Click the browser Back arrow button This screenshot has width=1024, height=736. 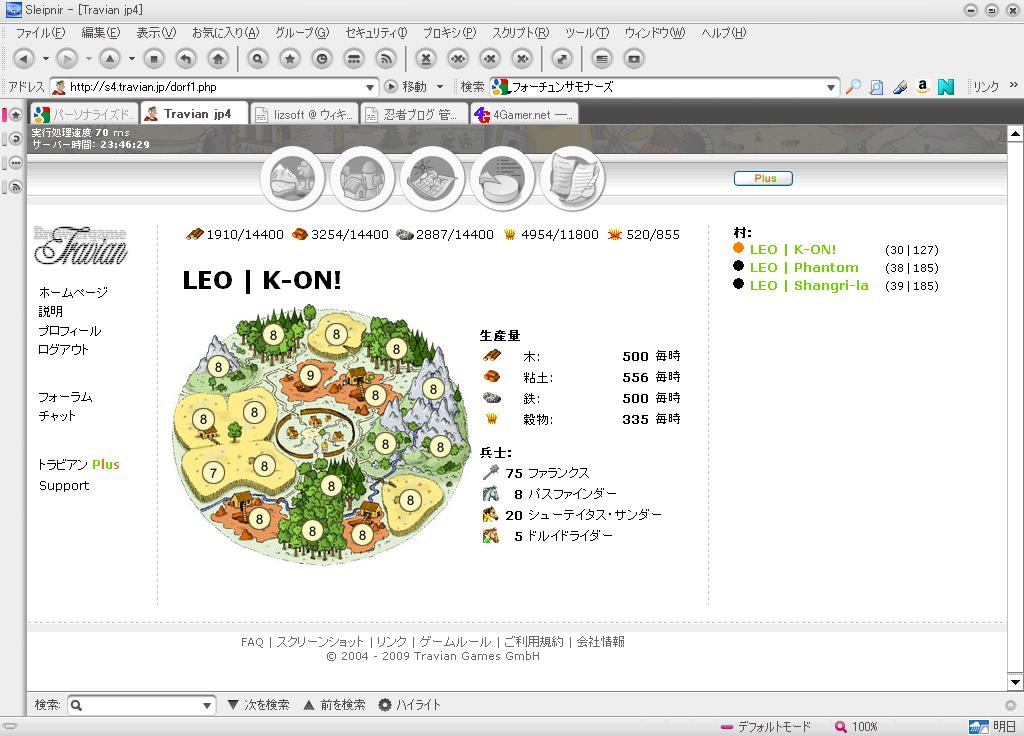(x=24, y=59)
